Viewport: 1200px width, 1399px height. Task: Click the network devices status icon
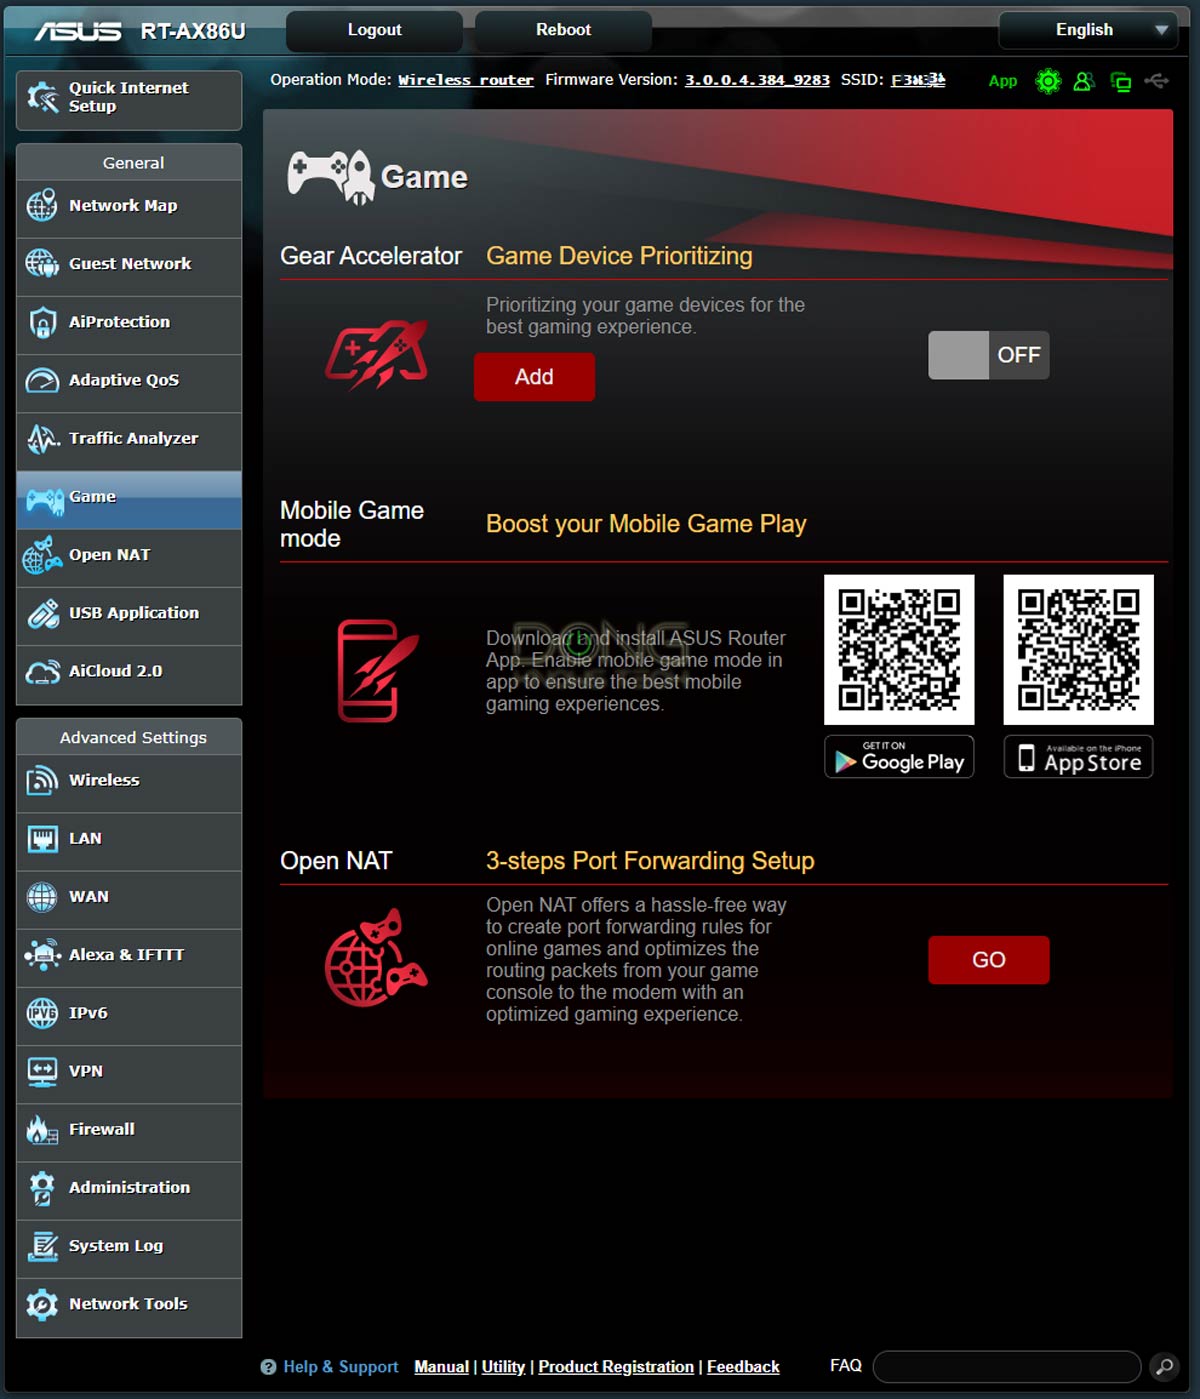(1121, 82)
